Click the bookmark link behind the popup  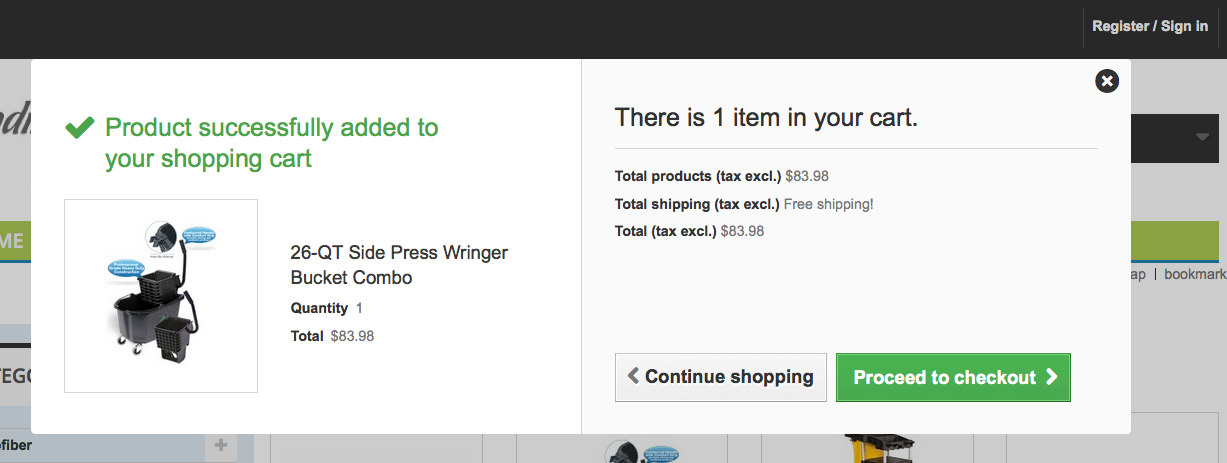pyautogui.click(x=1194, y=274)
